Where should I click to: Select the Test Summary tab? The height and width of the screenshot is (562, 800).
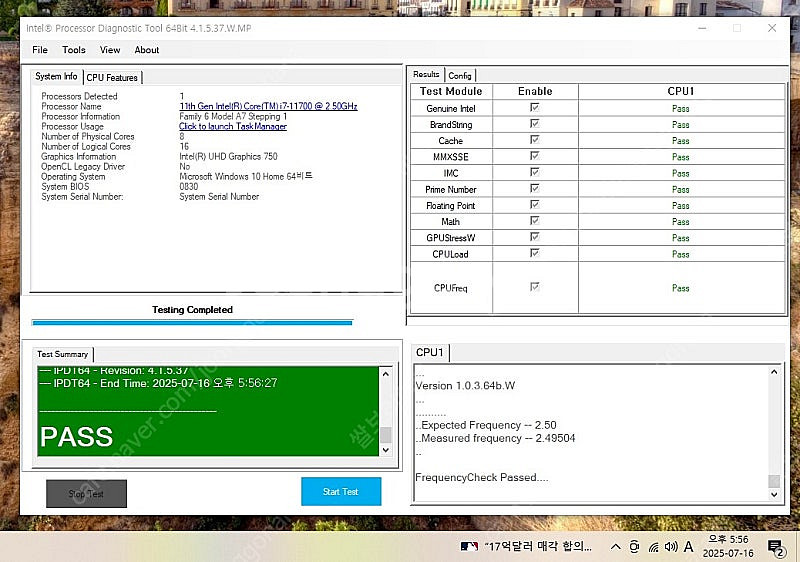(62, 354)
